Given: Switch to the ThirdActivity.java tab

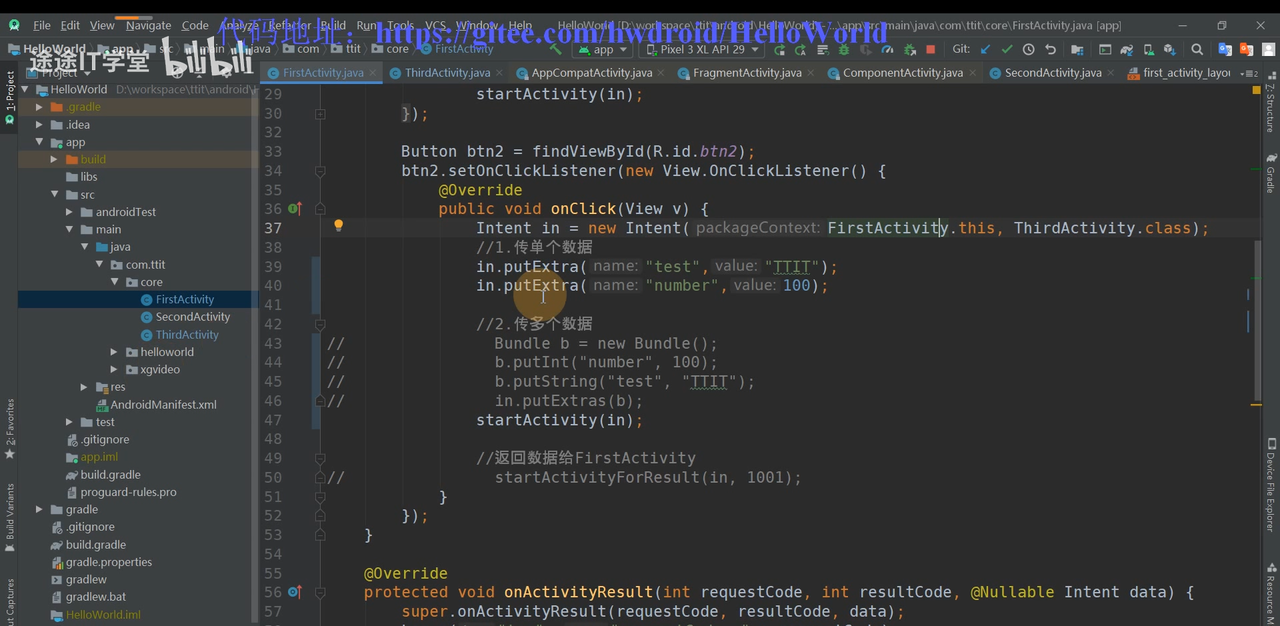Looking at the screenshot, I should 447,72.
